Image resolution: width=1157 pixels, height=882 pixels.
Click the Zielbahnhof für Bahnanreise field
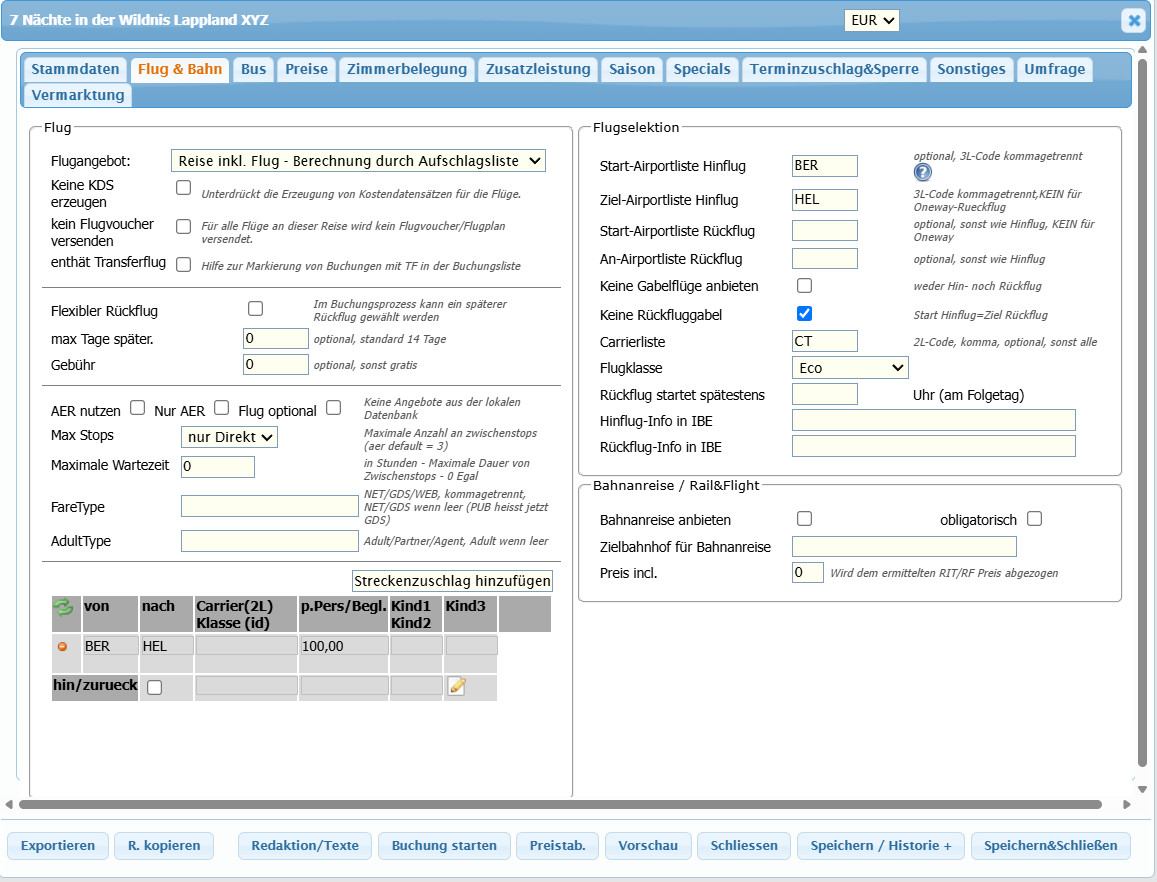tap(904, 546)
